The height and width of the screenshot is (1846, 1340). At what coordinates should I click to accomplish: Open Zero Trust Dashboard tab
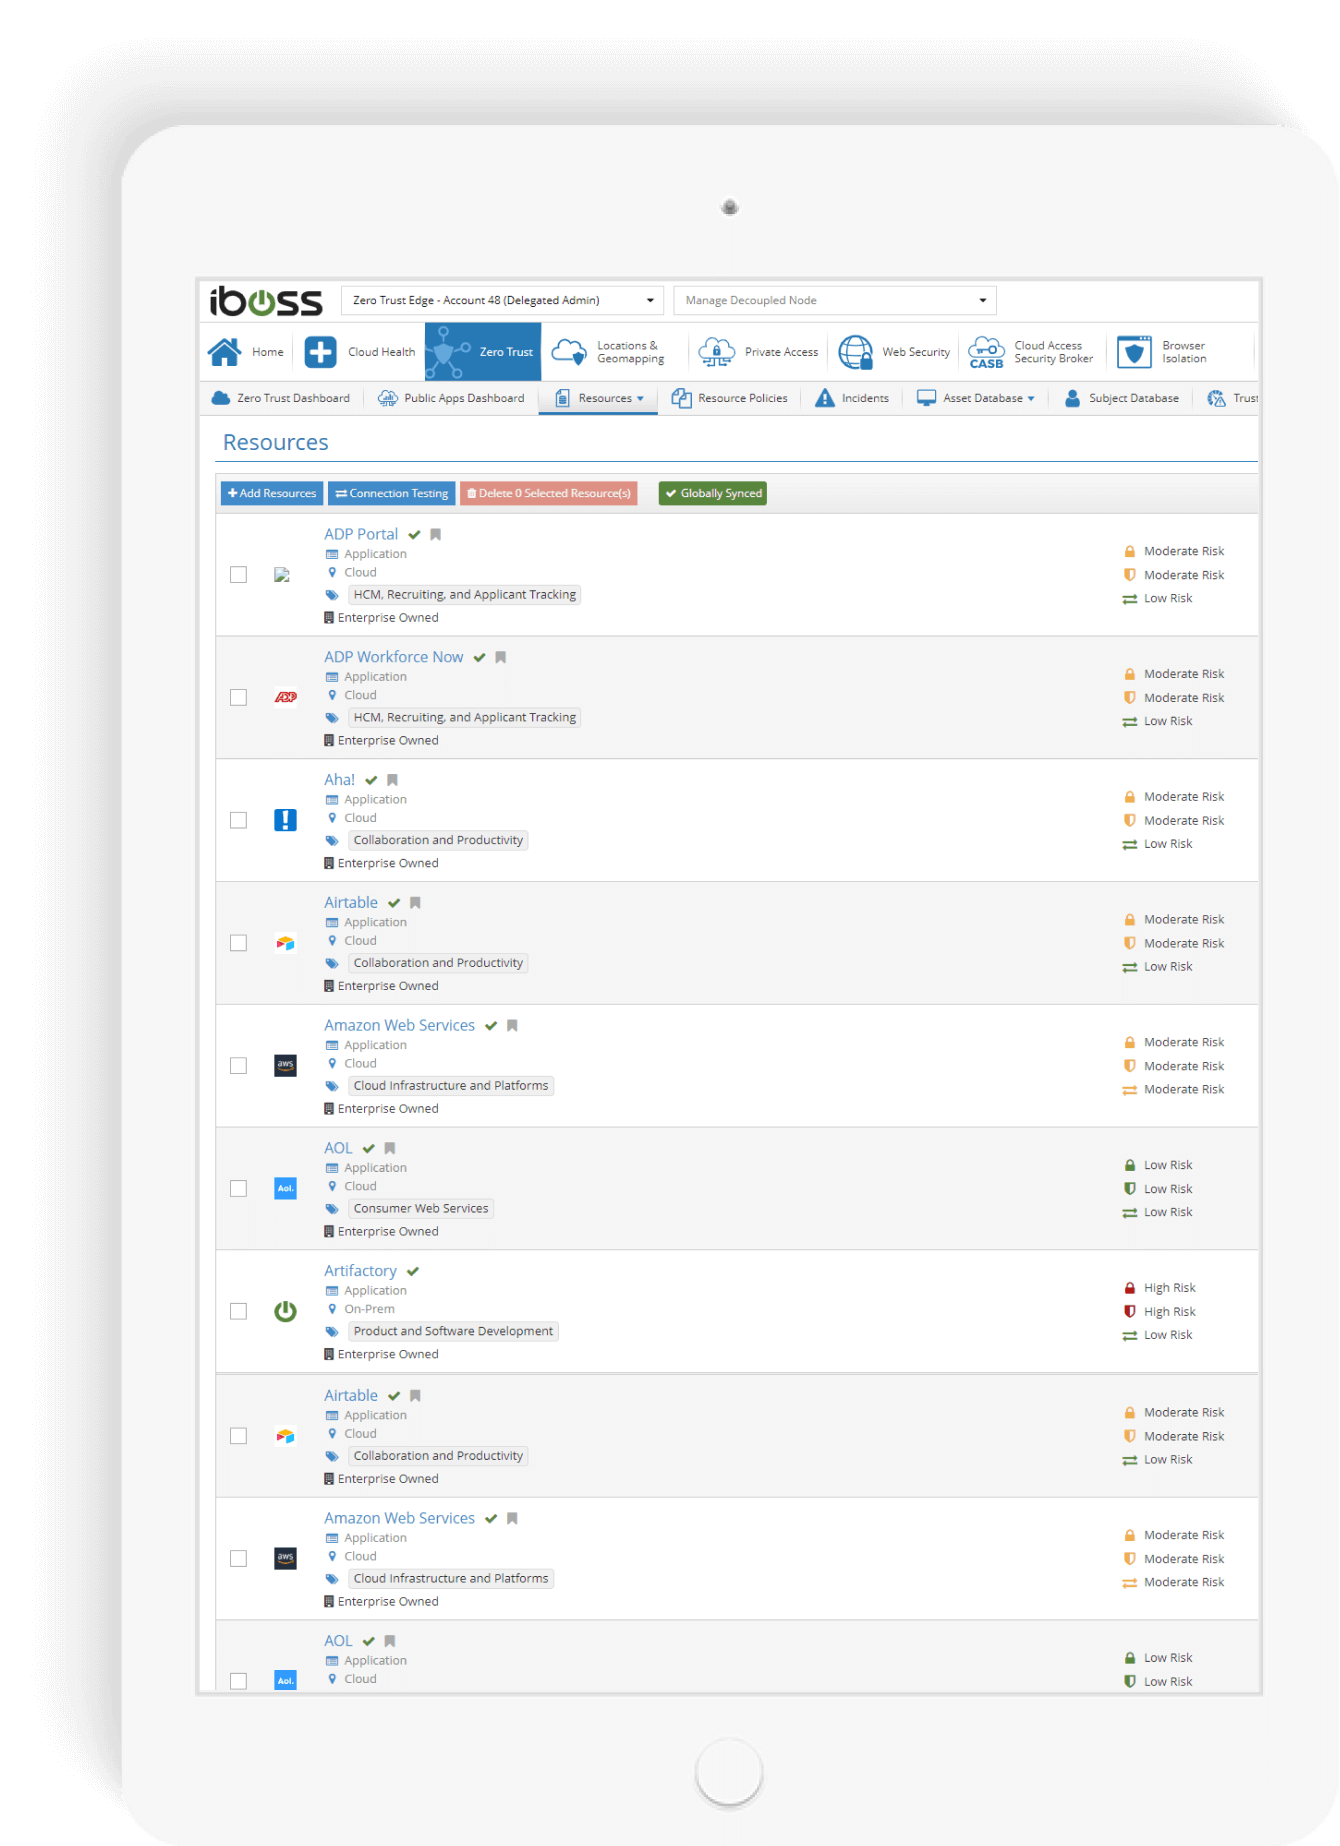281,398
